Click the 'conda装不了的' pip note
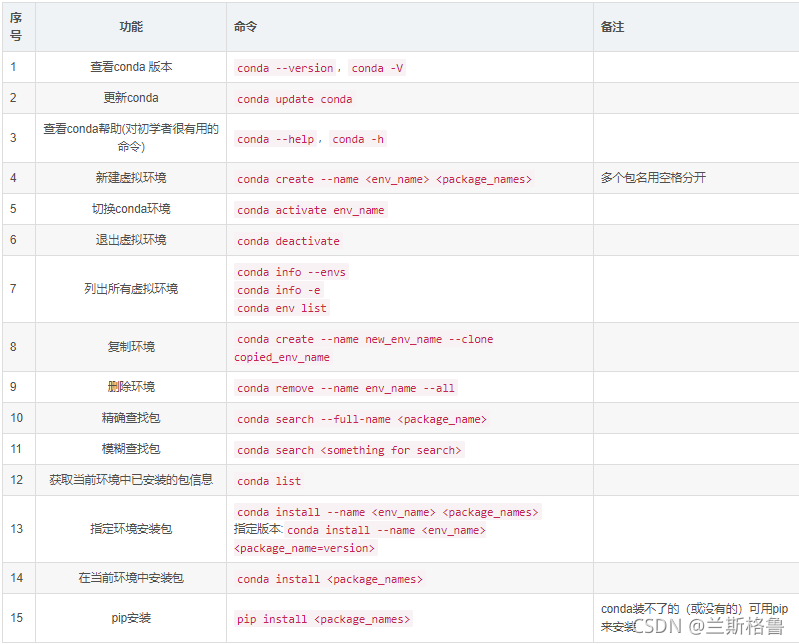 tap(694, 618)
